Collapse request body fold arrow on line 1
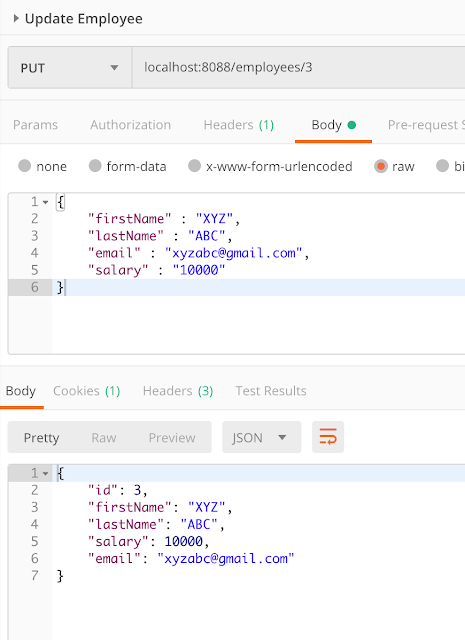 [x=45, y=202]
